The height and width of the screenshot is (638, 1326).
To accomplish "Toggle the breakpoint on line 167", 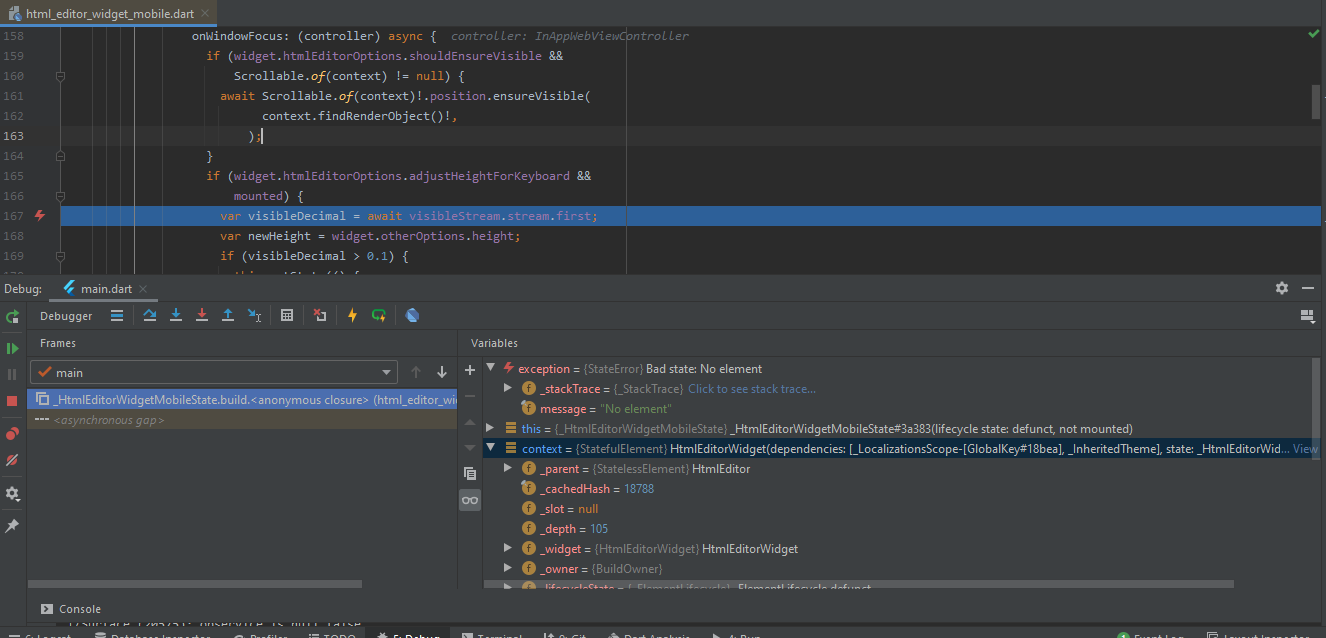I will 39,215.
